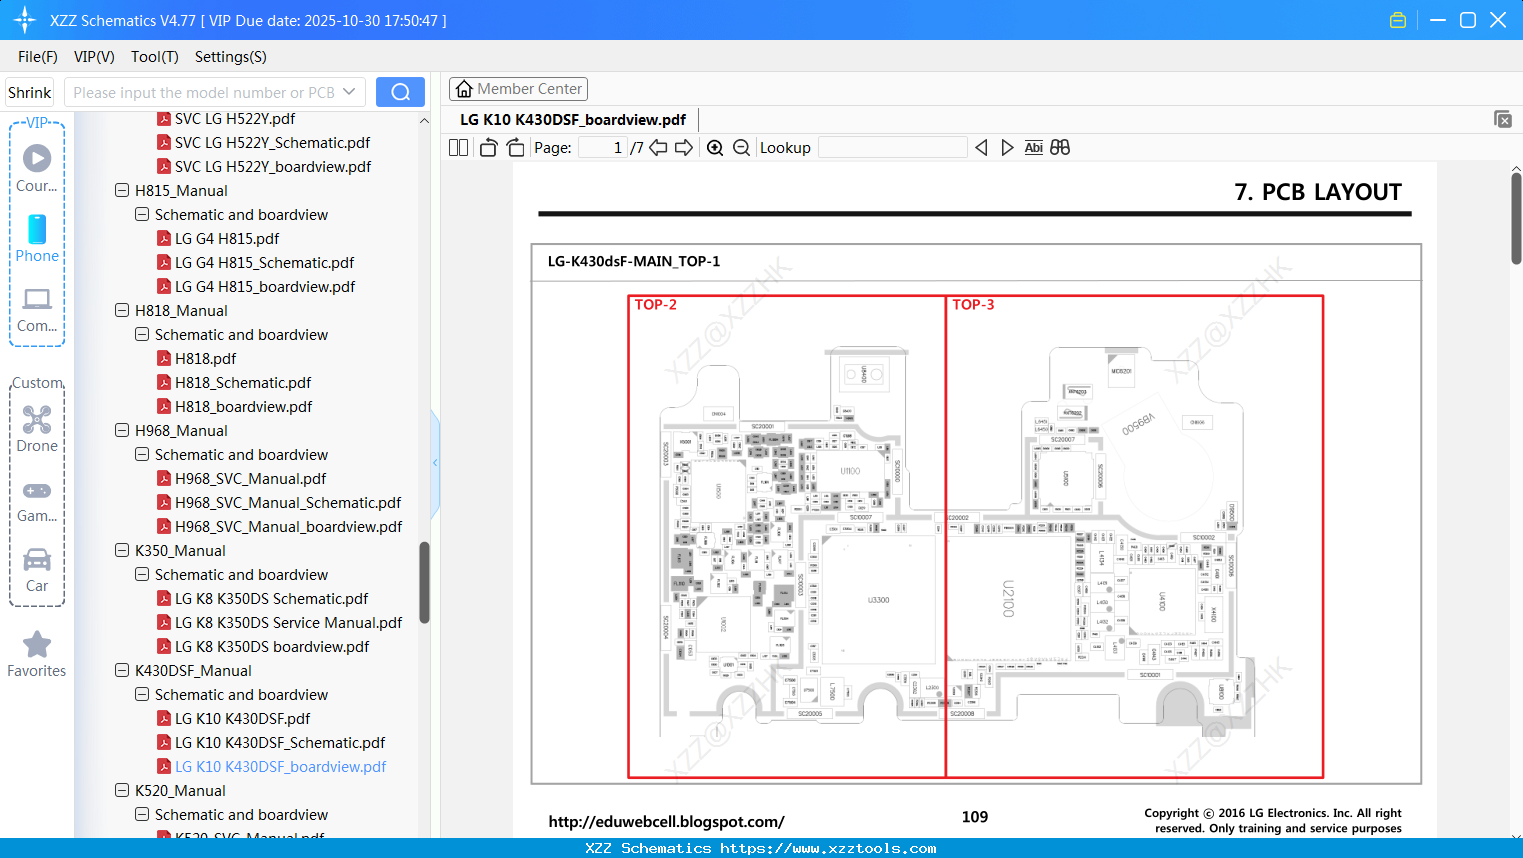Collapse the K430DSF_Manual tree node
1523x858 pixels.
coord(122,670)
